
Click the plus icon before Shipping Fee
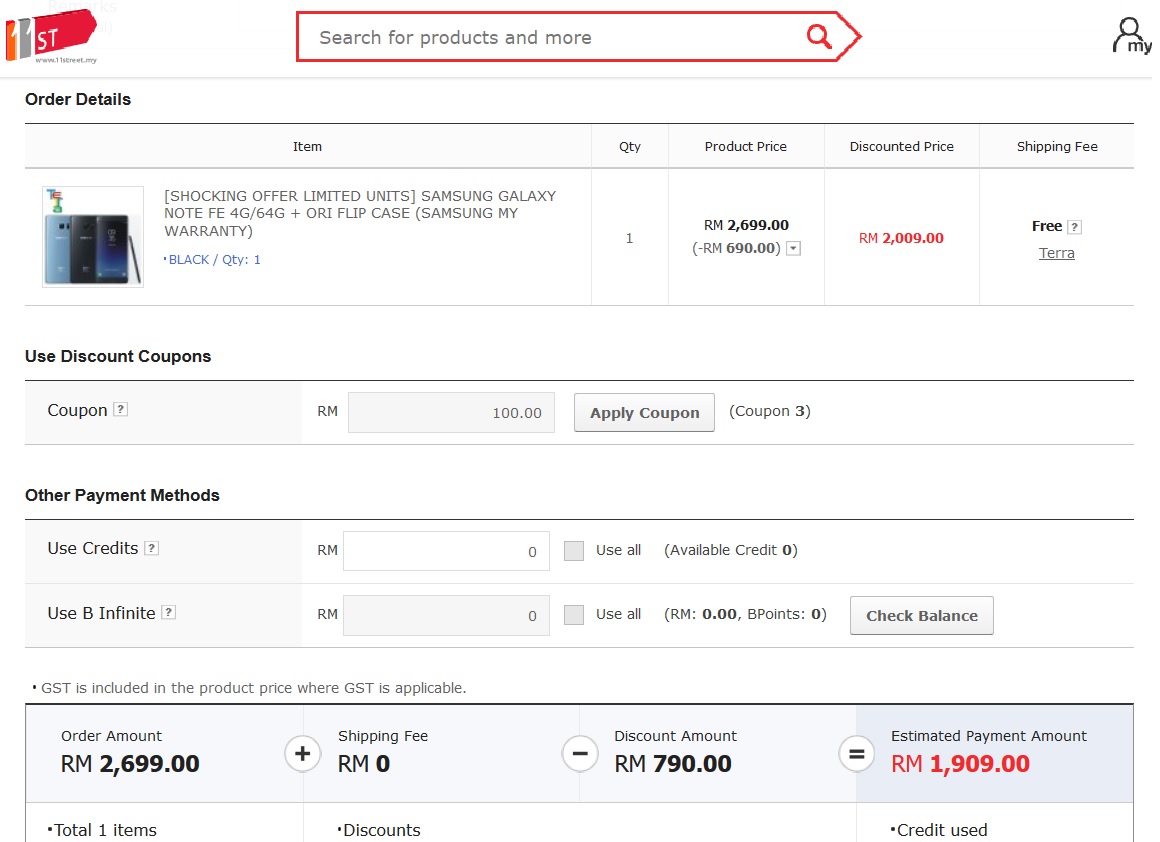303,753
